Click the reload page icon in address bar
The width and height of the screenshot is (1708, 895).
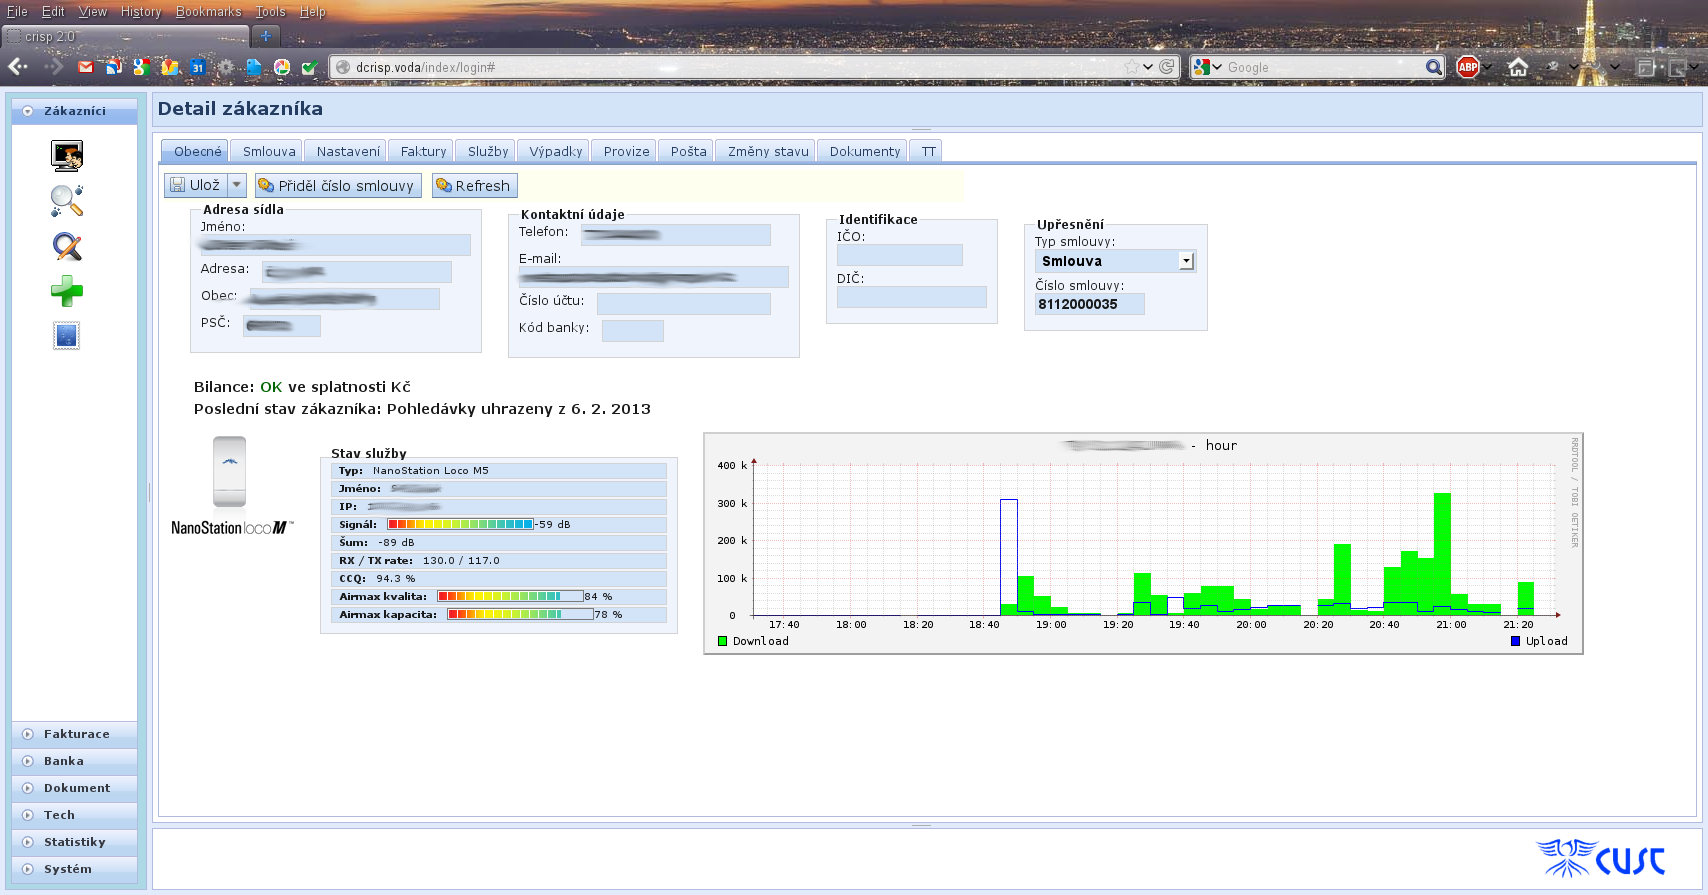click(x=1166, y=67)
